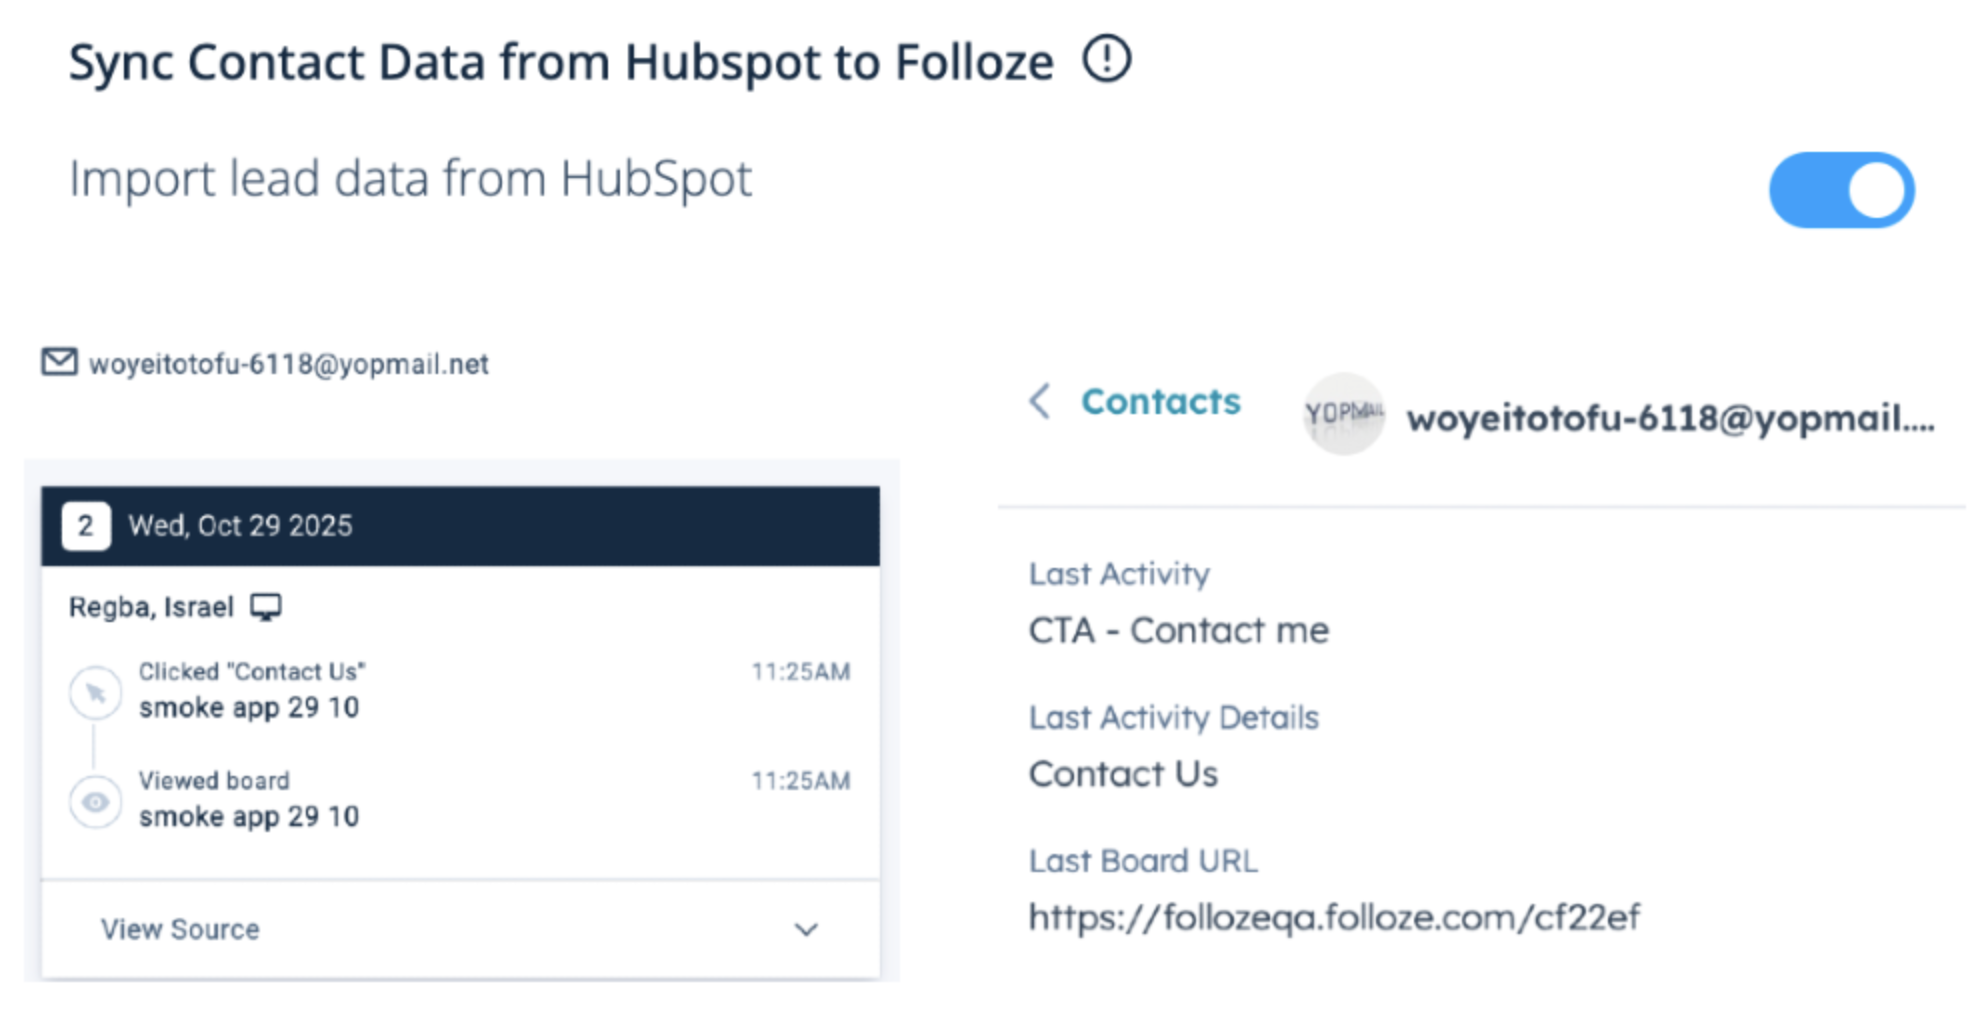Click the info icon beside the sync heading
The image size is (1988, 1016).
pos(1106,59)
